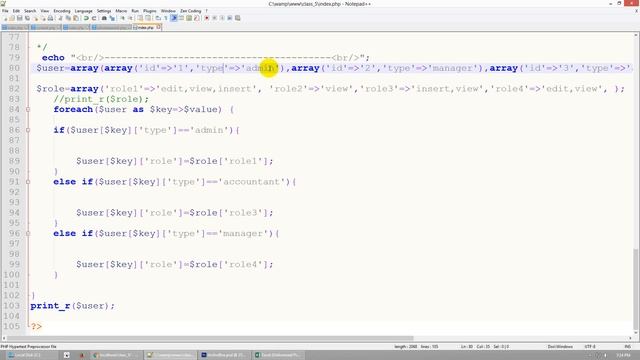Click the Cut scissors toolbar icon
The width and height of the screenshot is (640, 360).
[60, 18]
